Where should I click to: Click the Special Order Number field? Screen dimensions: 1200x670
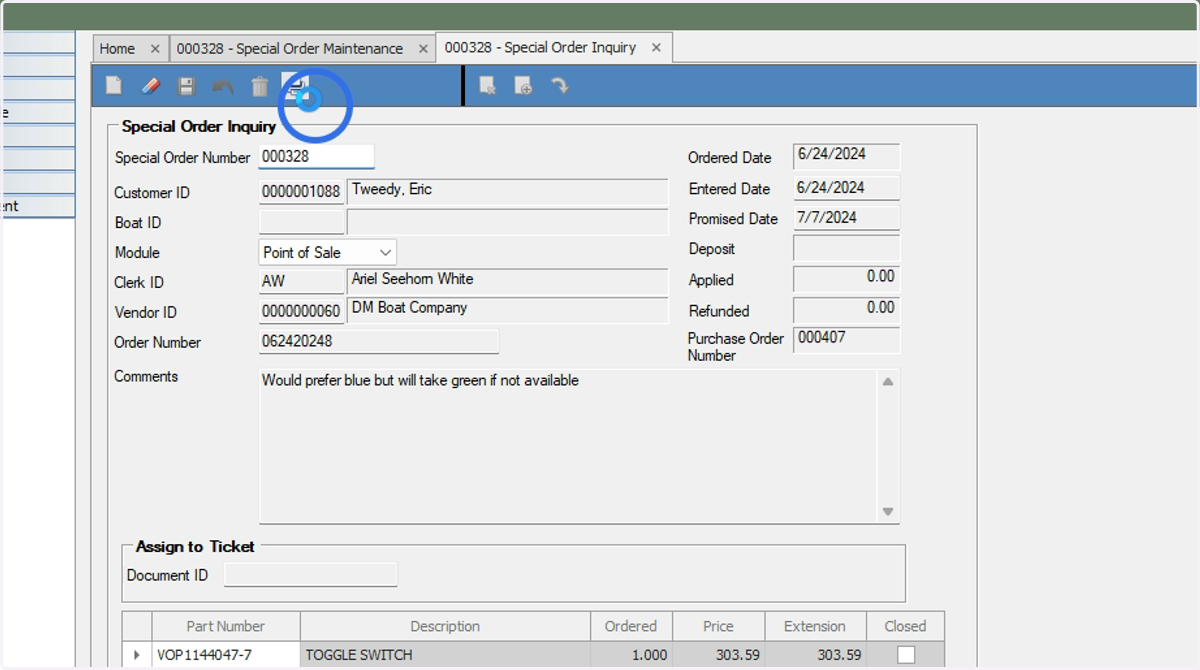pyautogui.click(x=316, y=156)
